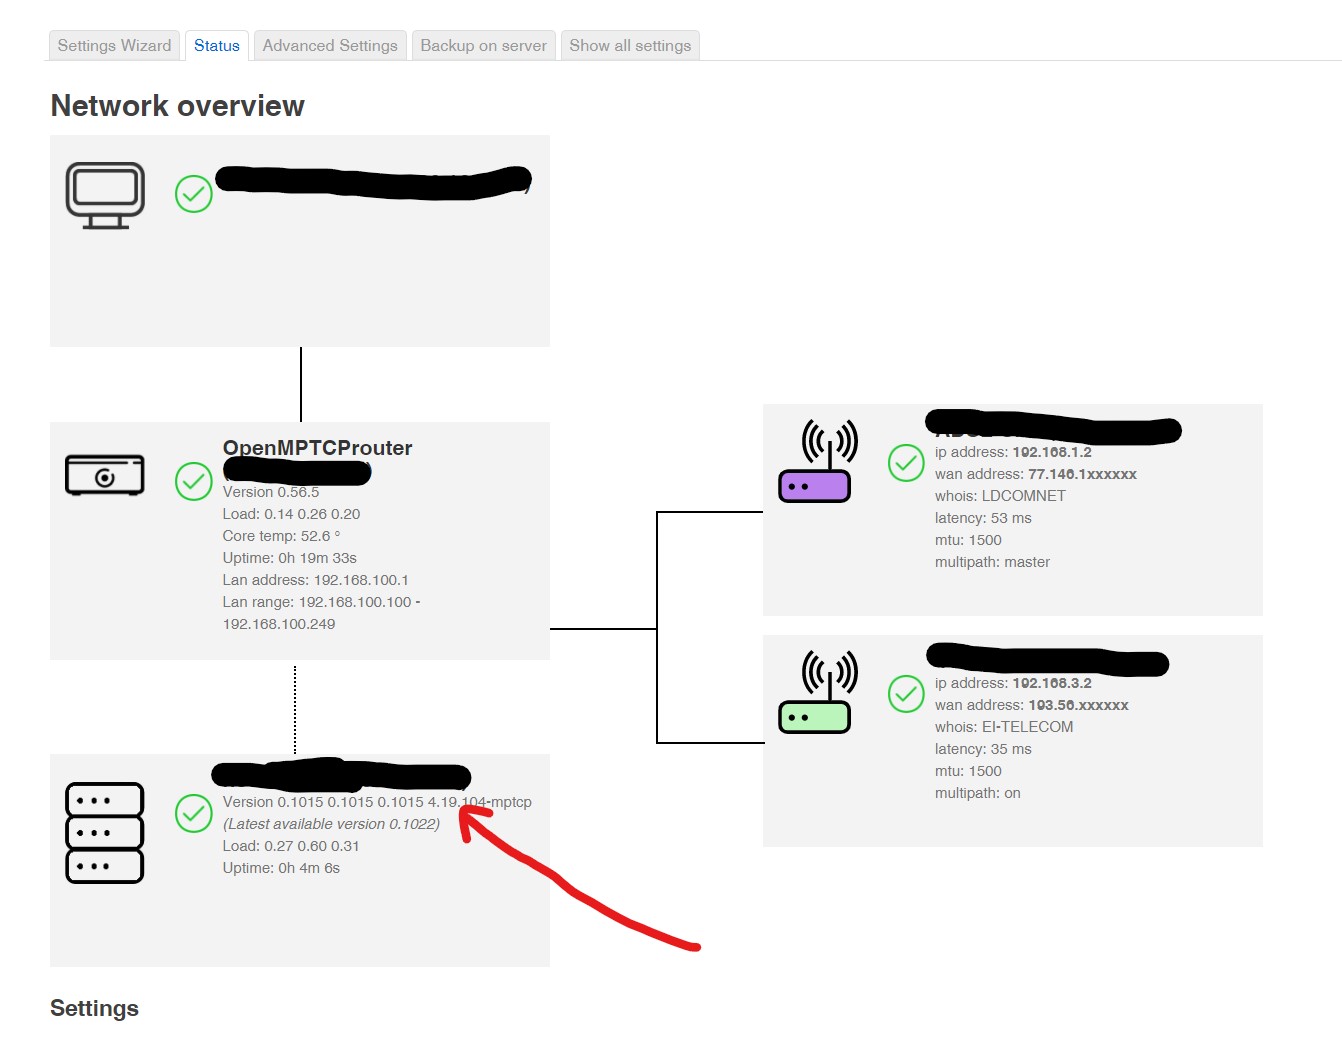The width and height of the screenshot is (1342, 1038).
Task: Go to Show all settings tab
Action: pos(630,46)
